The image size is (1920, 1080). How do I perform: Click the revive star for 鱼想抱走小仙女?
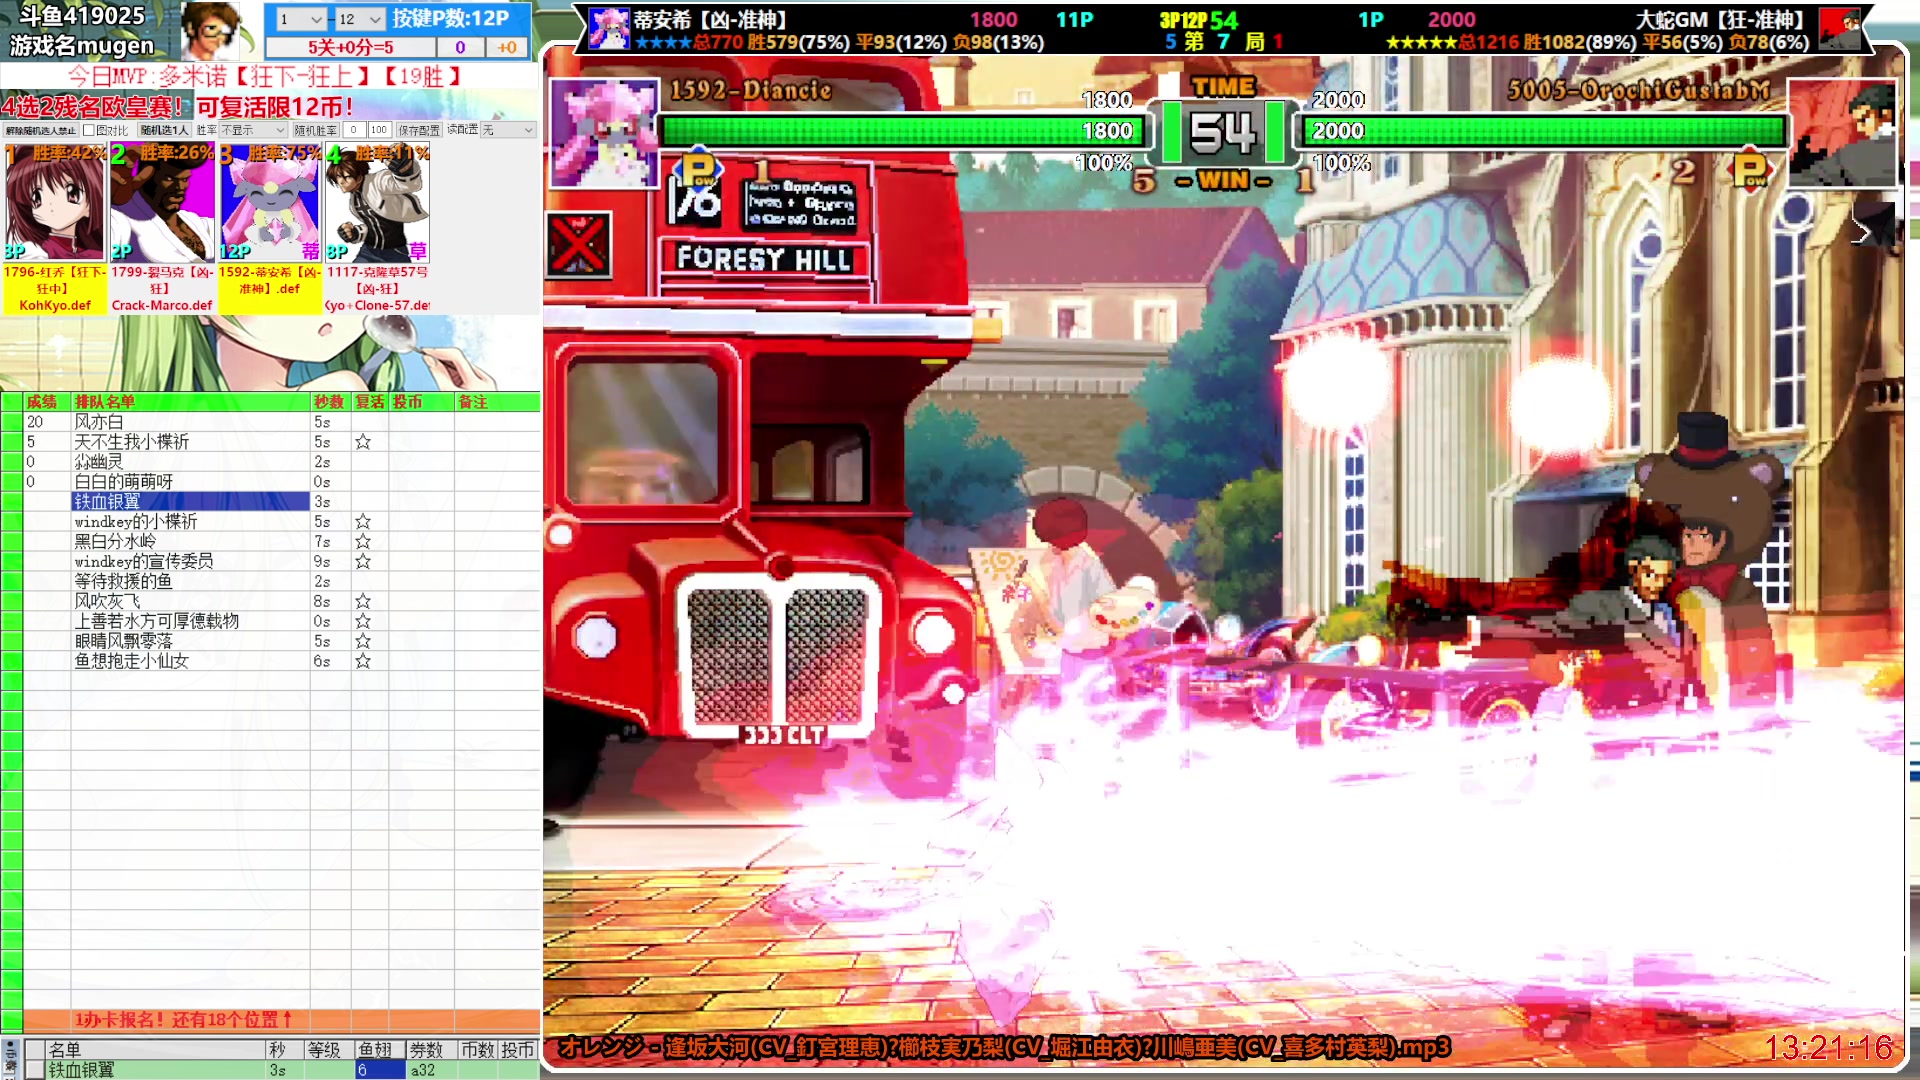point(363,661)
